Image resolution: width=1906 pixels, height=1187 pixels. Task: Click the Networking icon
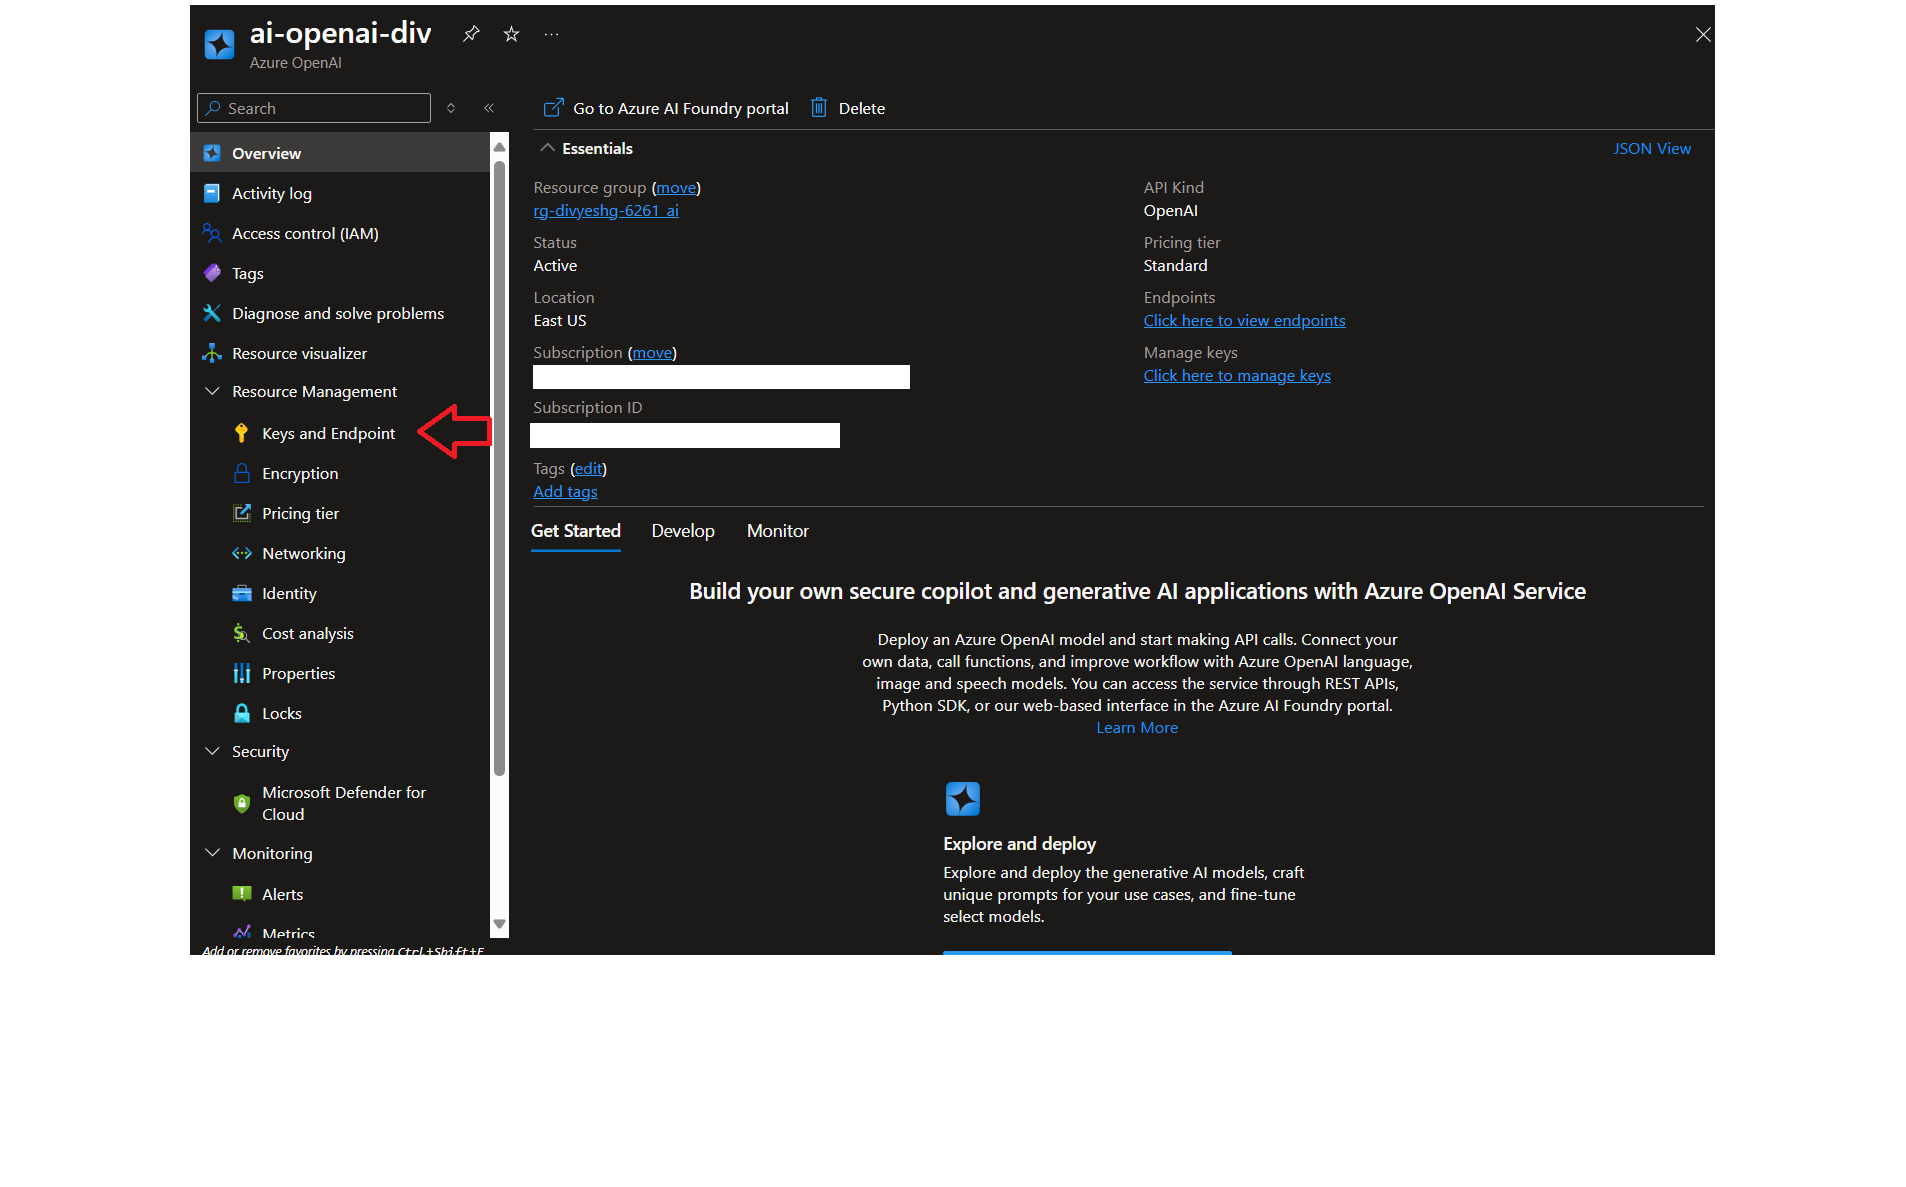(241, 553)
